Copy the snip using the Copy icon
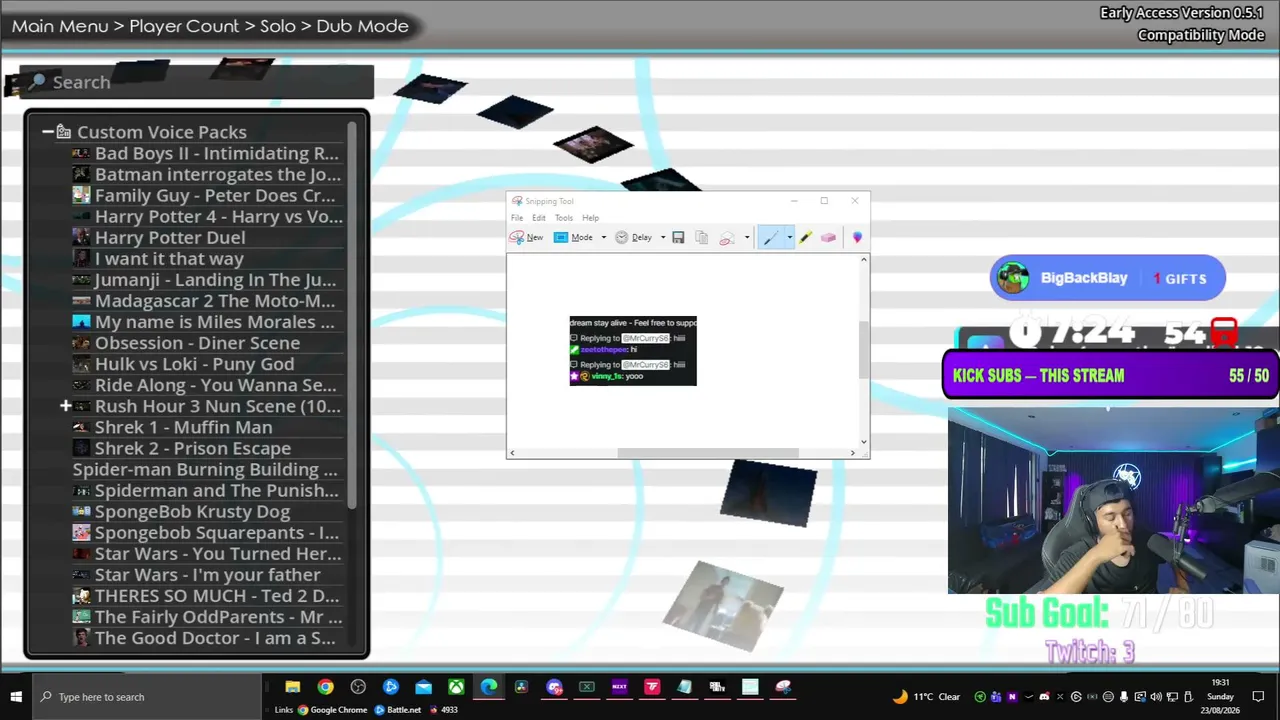Viewport: 1280px width, 720px height. (x=701, y=237)
